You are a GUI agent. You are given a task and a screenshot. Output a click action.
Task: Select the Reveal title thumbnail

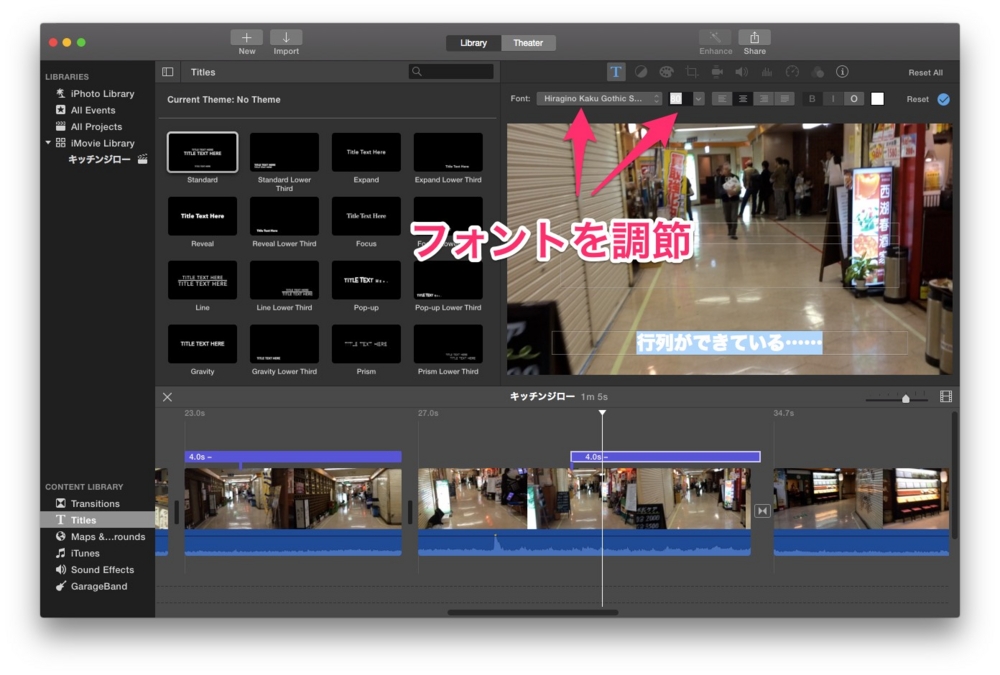[x=202, y=216]
